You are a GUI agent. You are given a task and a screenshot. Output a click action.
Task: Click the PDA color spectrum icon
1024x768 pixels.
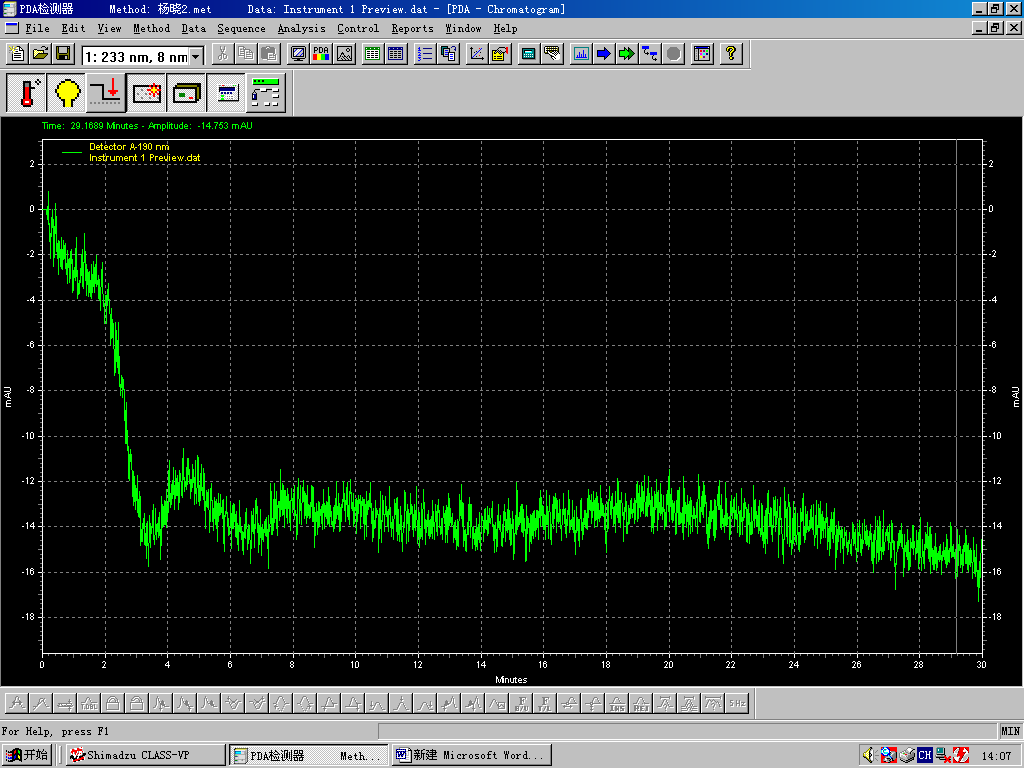(x=321, y=54)
